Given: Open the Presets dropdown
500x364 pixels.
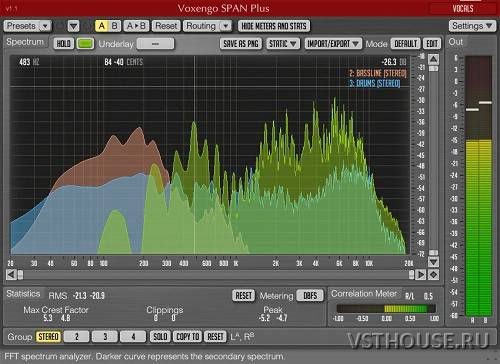Looking at the screenshot, I should point(27,26).
